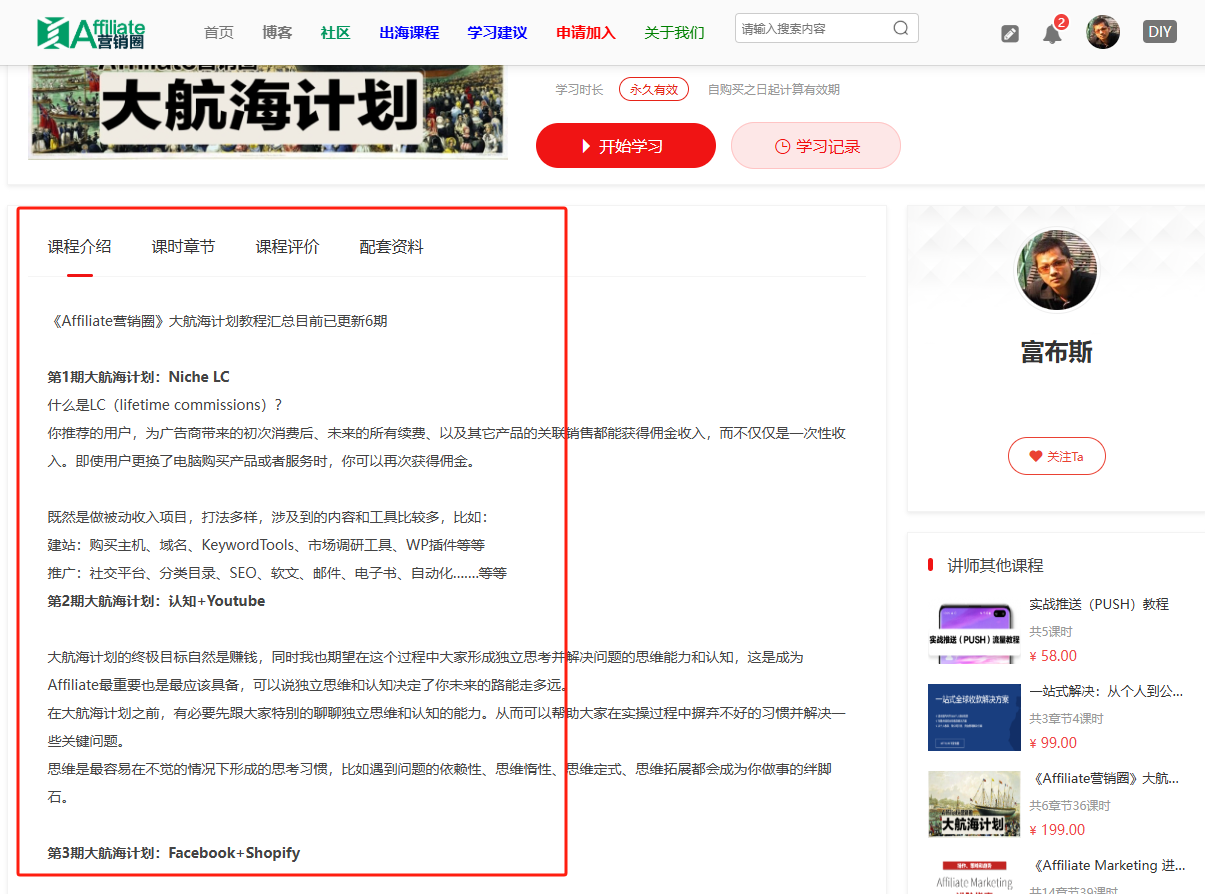Open 社区 navigation item
This screenshot has width=1205, height=894.
336,32
